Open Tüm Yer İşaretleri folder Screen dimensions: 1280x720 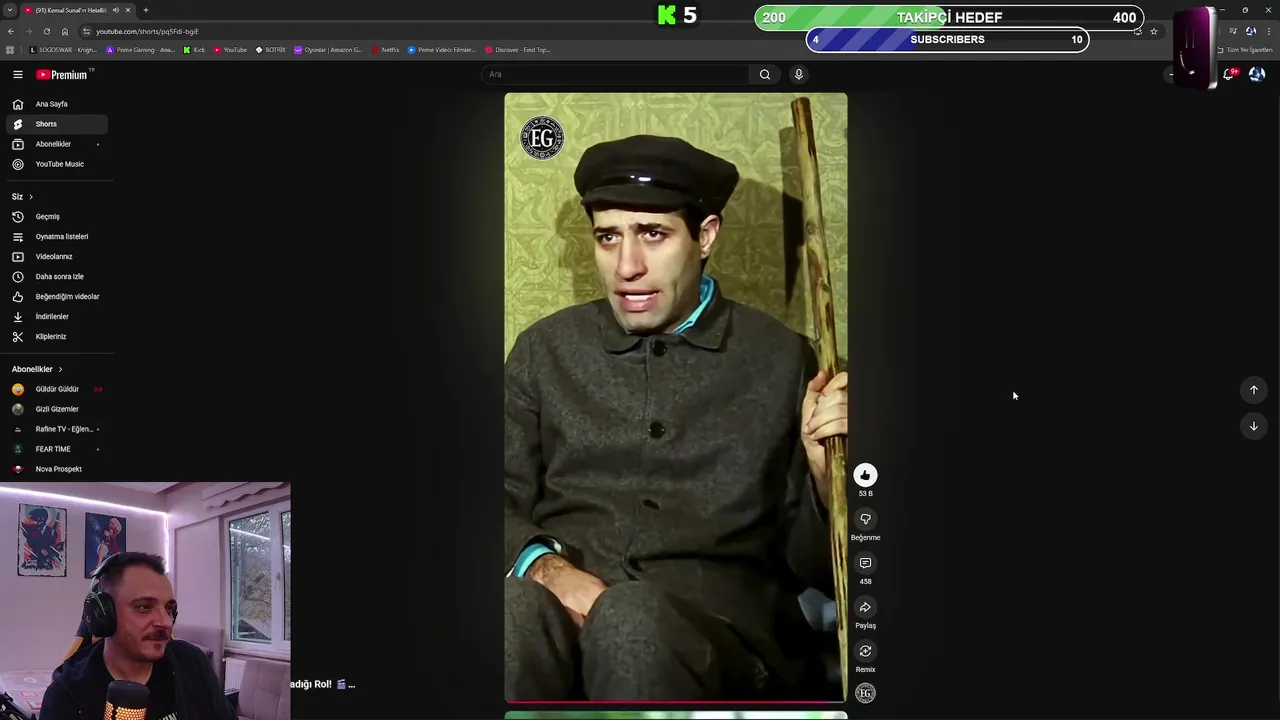[x=1245, y=50]
